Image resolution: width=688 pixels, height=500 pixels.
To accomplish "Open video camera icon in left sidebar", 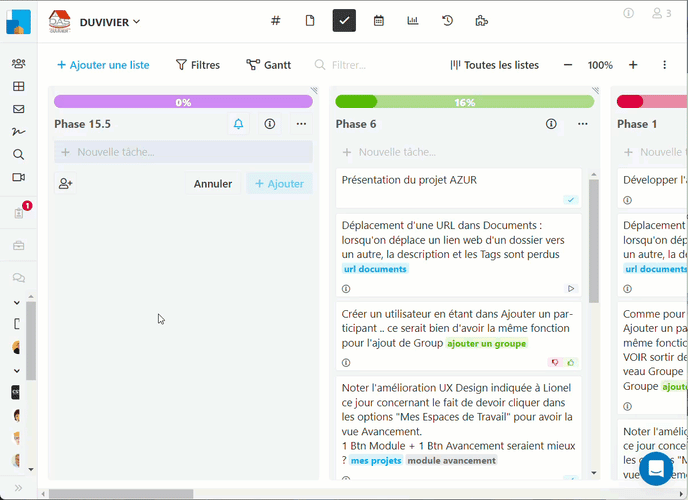I will [x=18, y=177].
